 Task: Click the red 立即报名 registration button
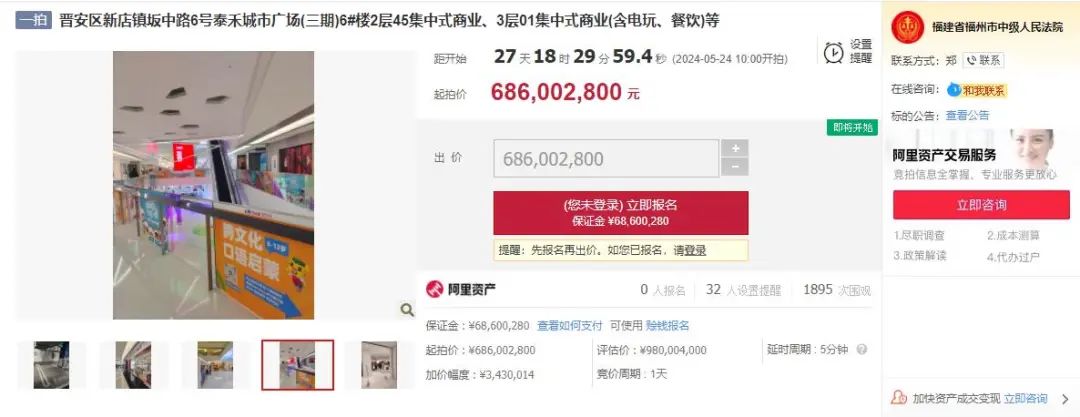621,213
